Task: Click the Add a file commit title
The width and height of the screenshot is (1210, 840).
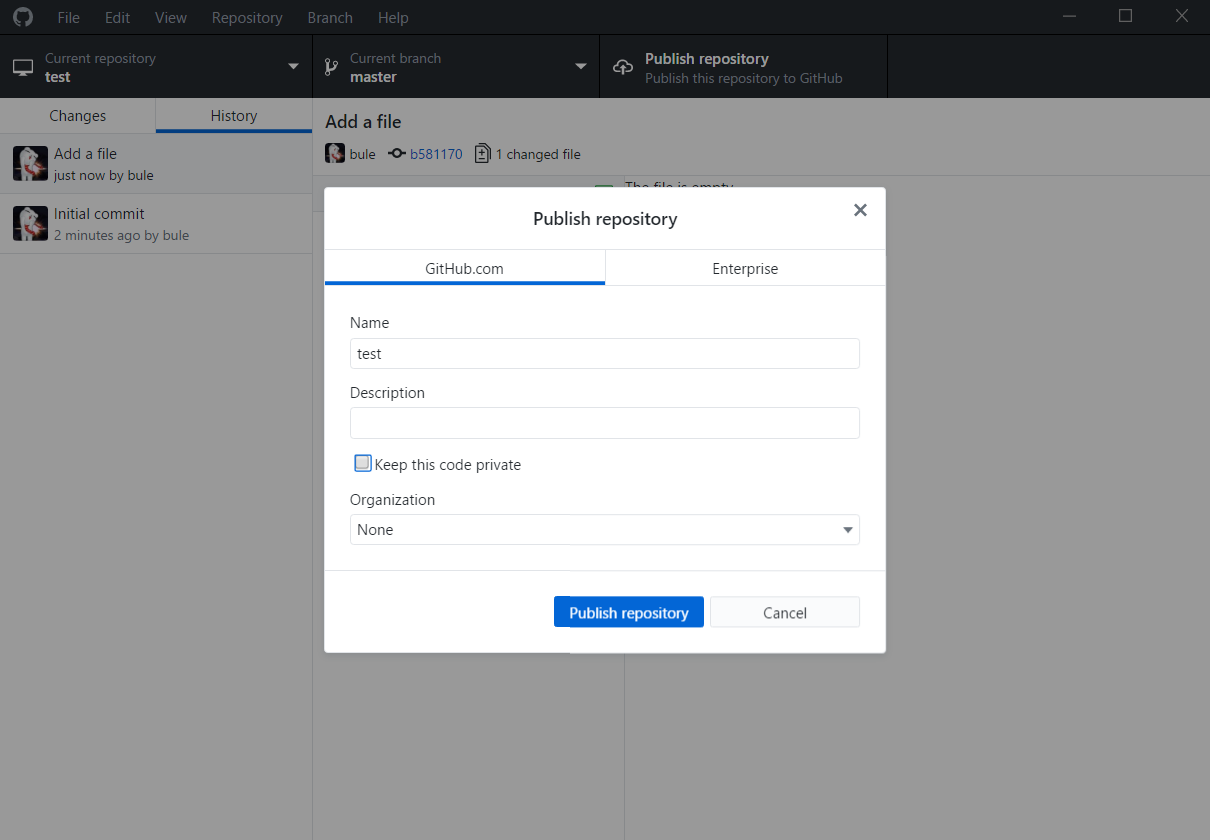Action: coord(363,122)
